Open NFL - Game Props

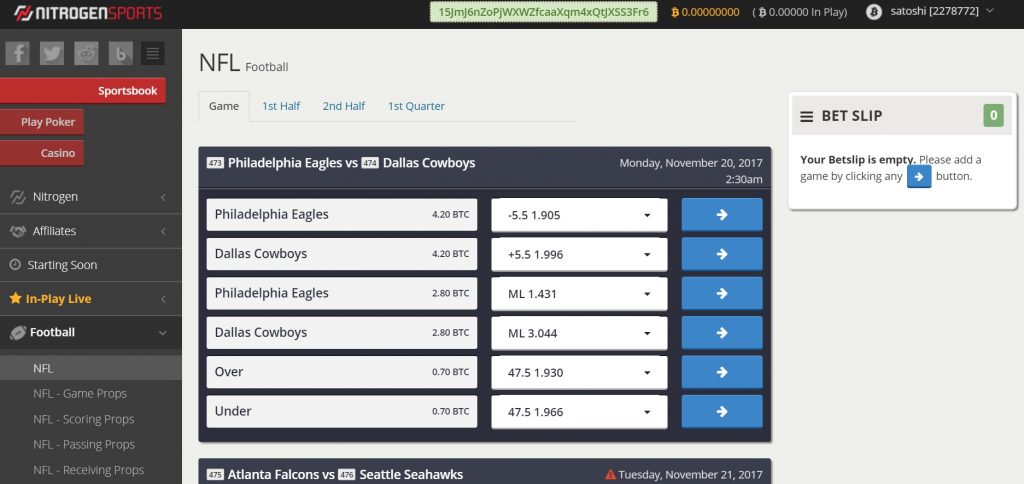click(80, 394)
